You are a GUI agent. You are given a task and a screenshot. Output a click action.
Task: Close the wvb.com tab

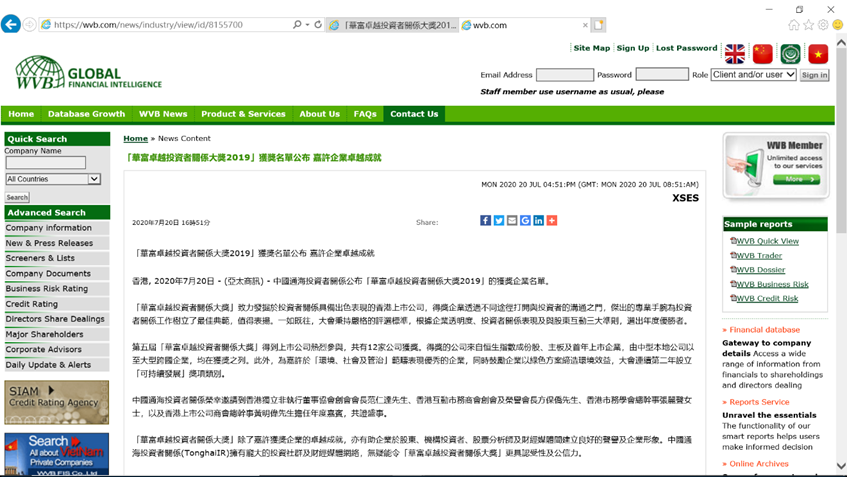click(x=585, y=25)
